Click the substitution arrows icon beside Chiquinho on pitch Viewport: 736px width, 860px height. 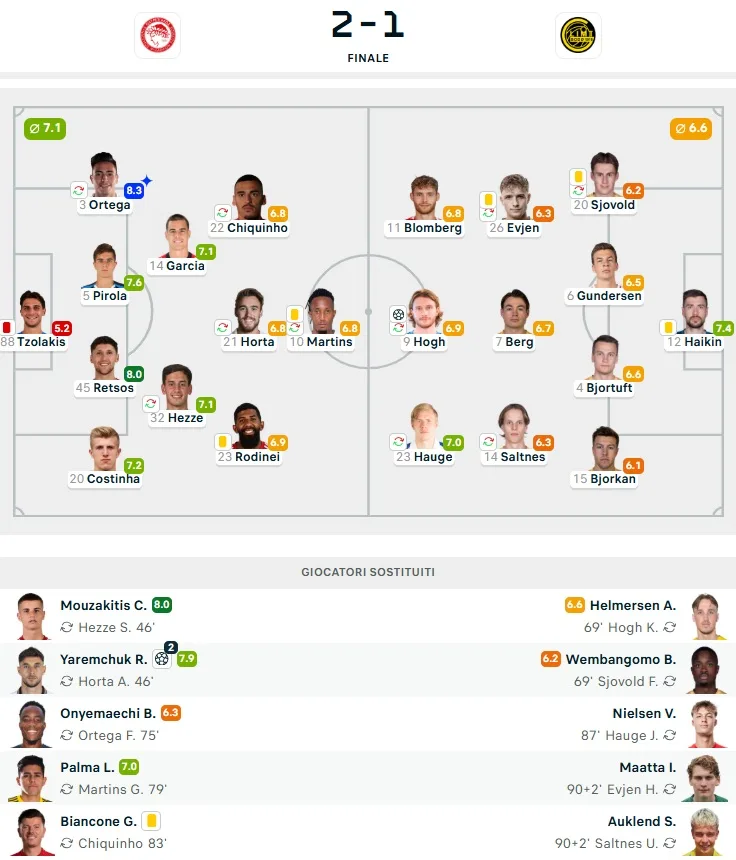point(222,213)
